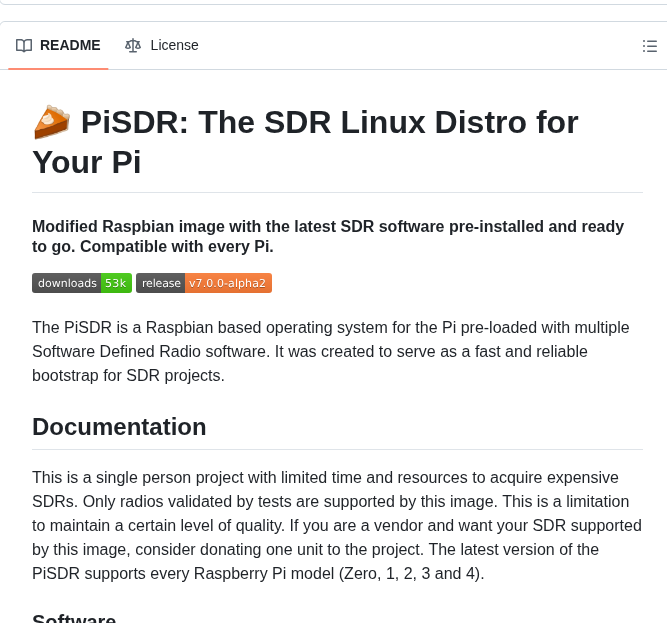Open the release v7.0.0-alpha2 badge
This screenshot has width=667, height=623.
[x=204, y=283]
